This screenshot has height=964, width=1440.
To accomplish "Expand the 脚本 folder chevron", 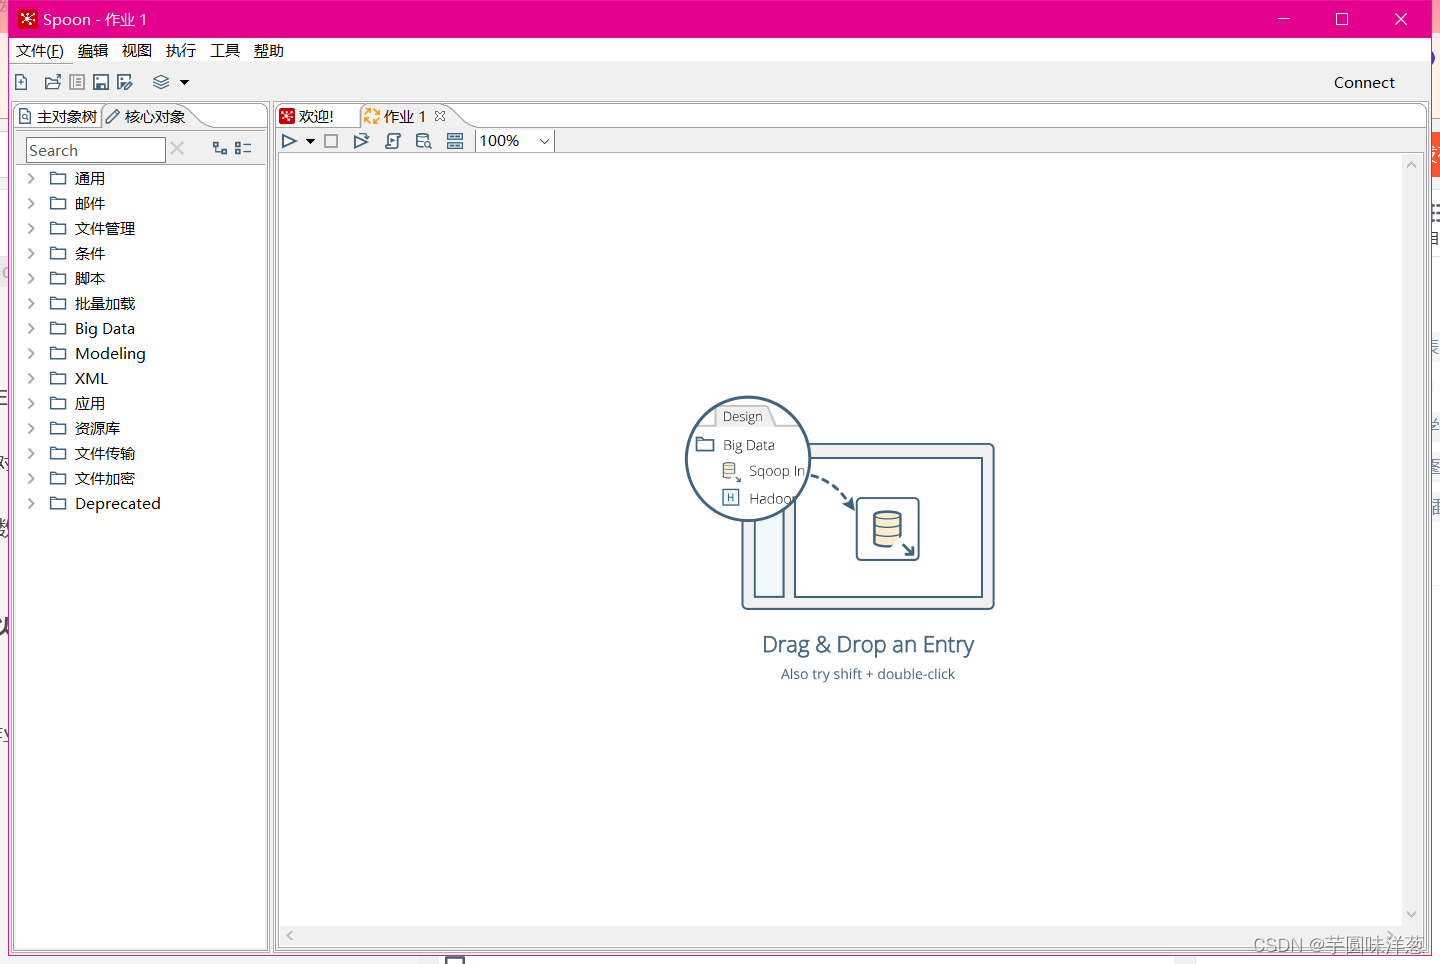I will coord(31,278).
